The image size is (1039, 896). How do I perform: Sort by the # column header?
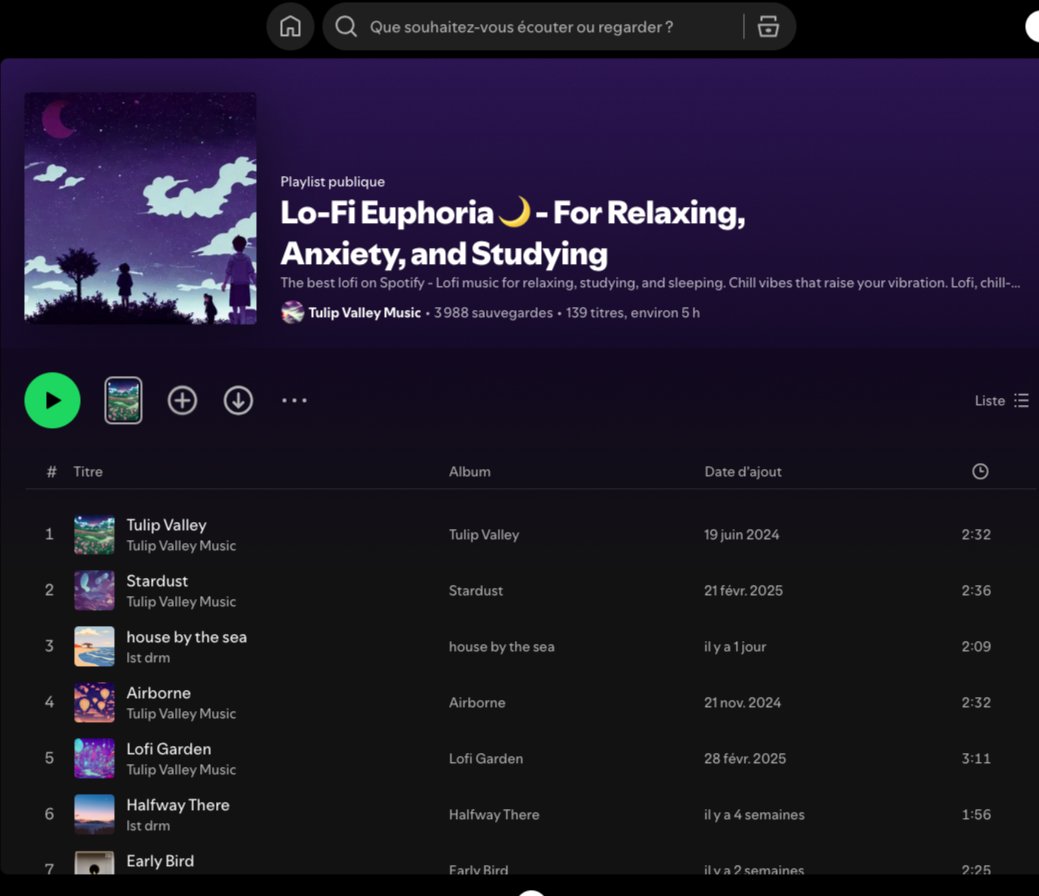pos(52,471)
